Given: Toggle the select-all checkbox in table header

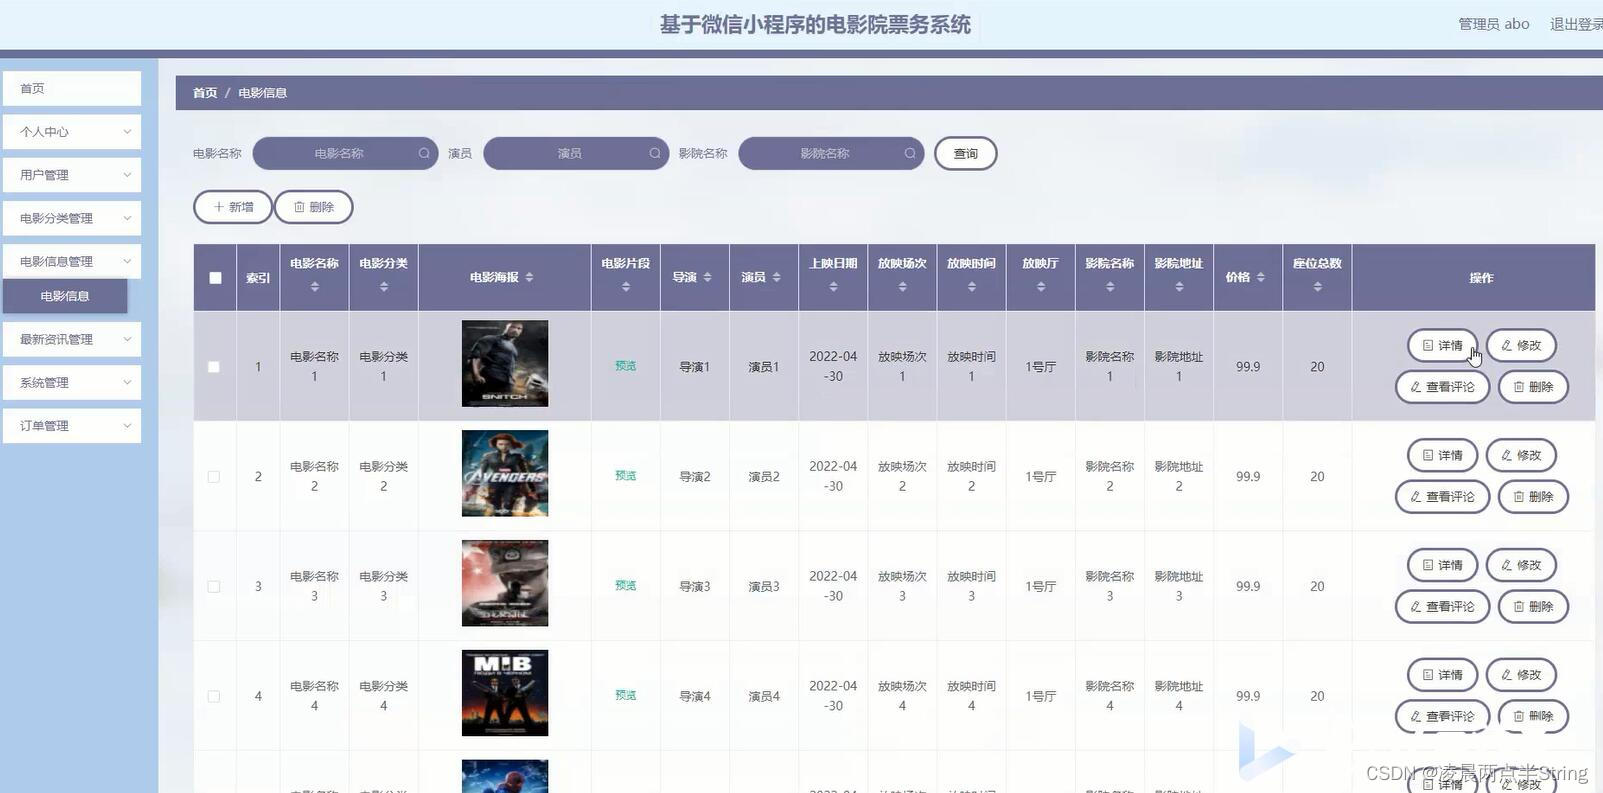Looking at the screenshot, I should click(x=215, y=278).
